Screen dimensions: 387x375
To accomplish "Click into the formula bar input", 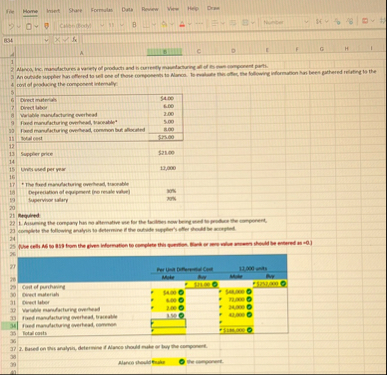I will tap(233, 39).
